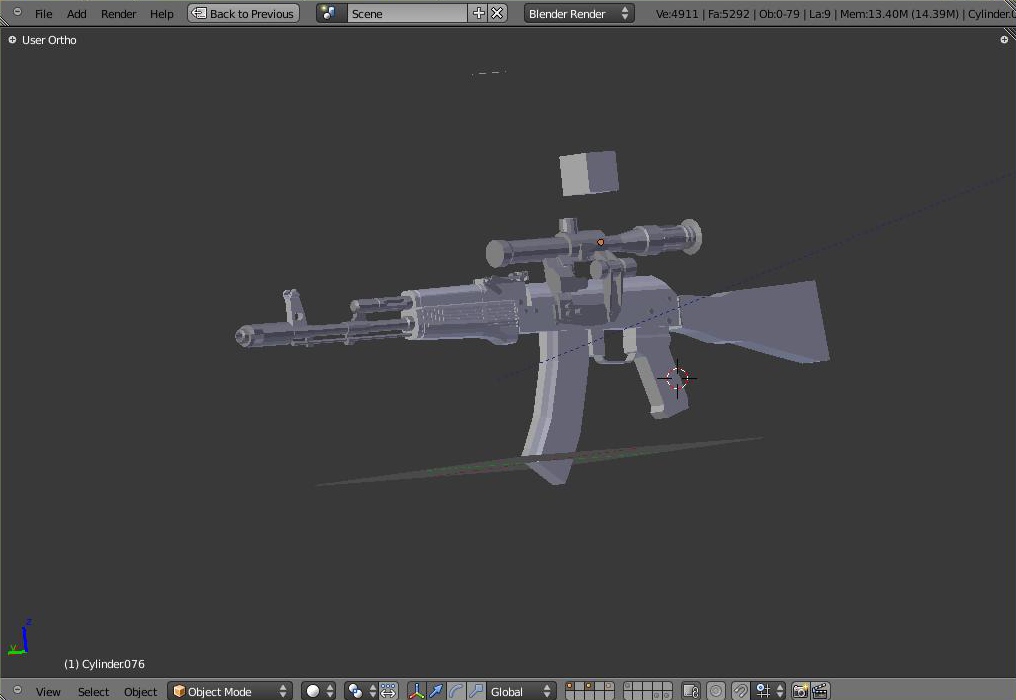Click the 3D cursor crosshair
This screenshot has width=1016, height=700.
[677, 378]
